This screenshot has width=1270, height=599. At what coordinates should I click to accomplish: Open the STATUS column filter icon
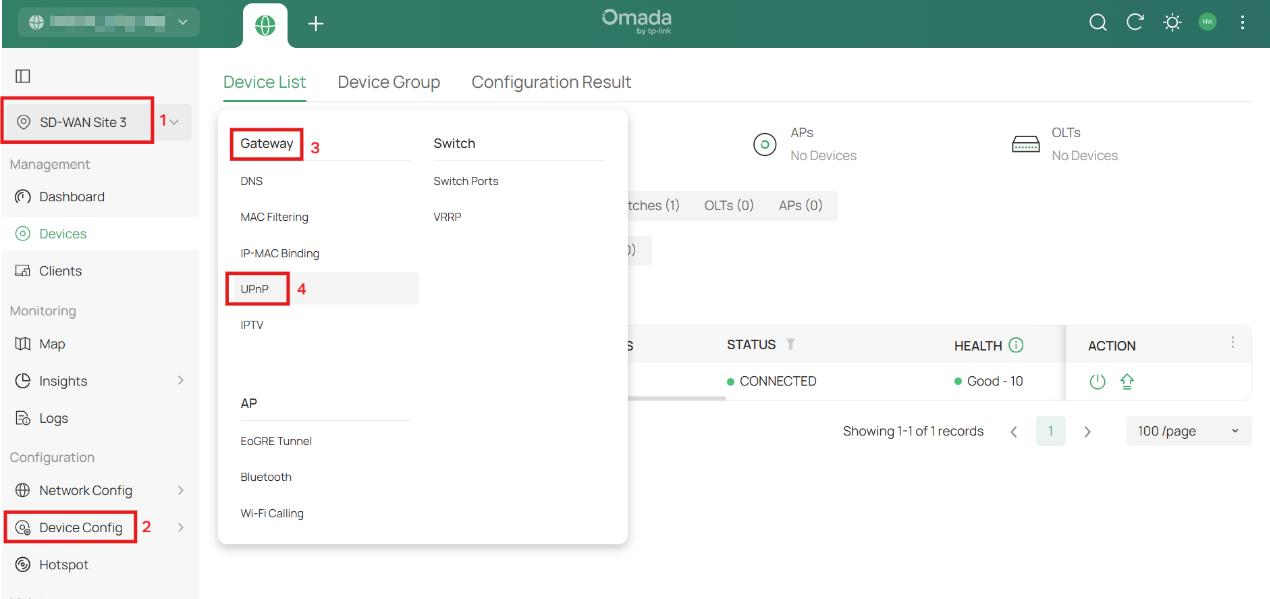pyautogui.click(x=790, y=345)
